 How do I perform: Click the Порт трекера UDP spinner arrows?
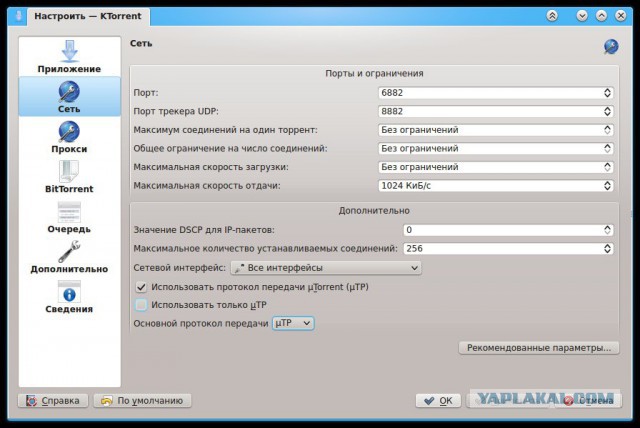607,111
